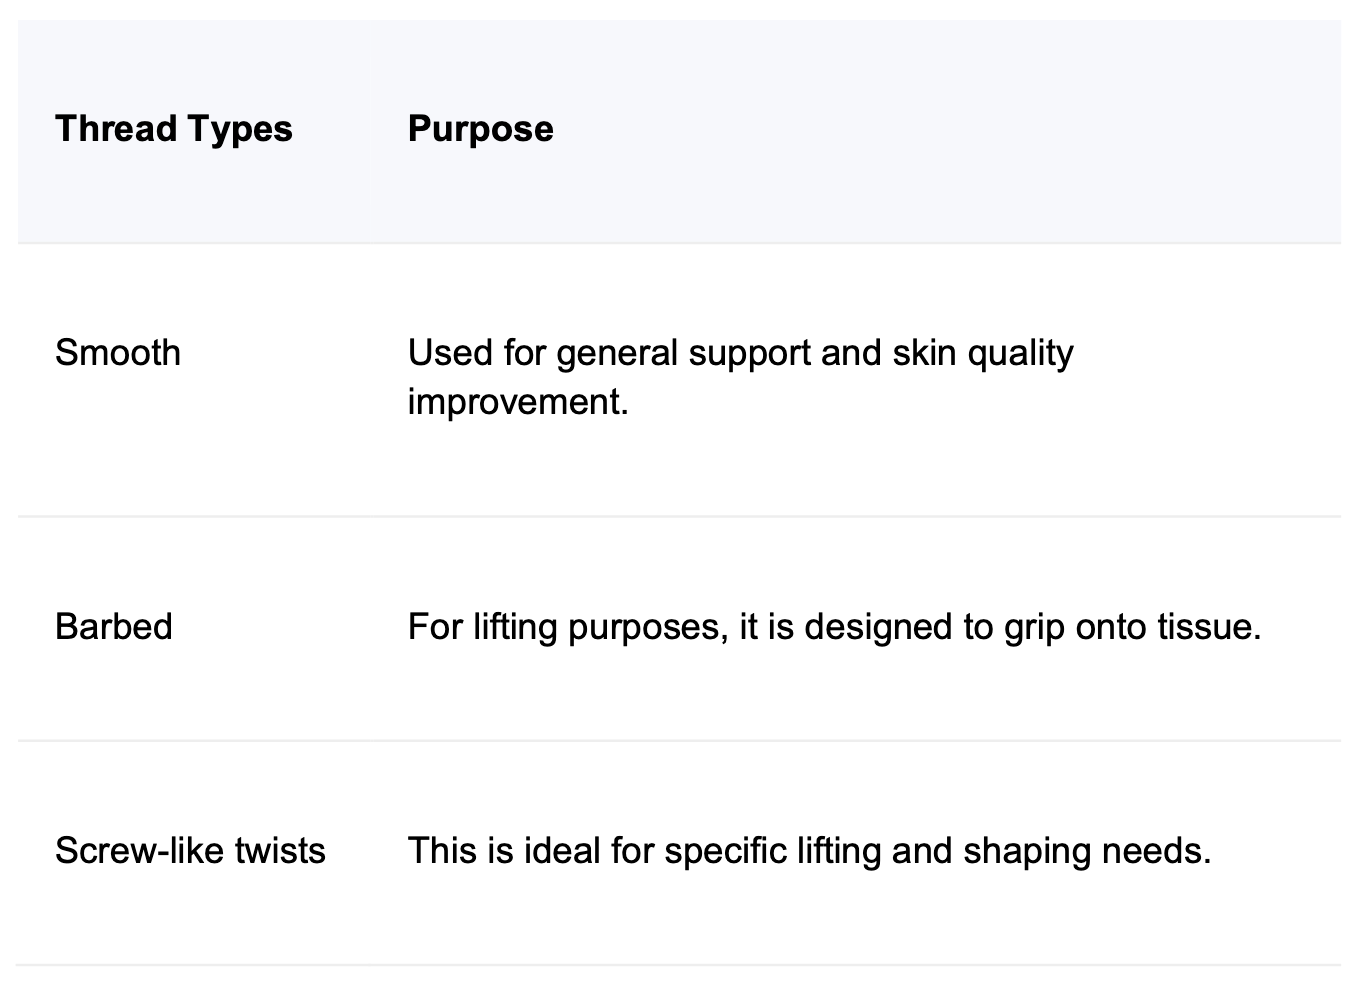The image size is (1366, 984).
Task: Select the Screw-like twists cell
Action: click(190, 851)
